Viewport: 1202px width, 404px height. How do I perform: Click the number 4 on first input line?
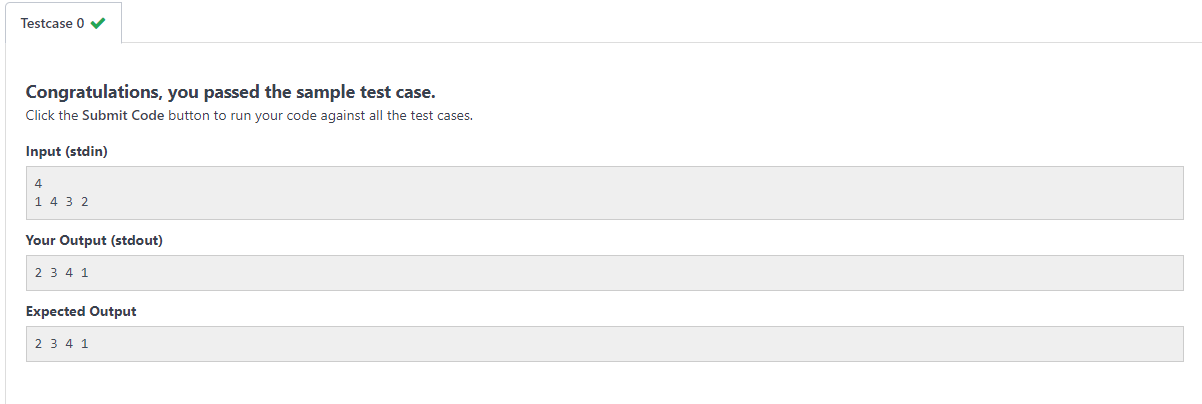(38, 183)
